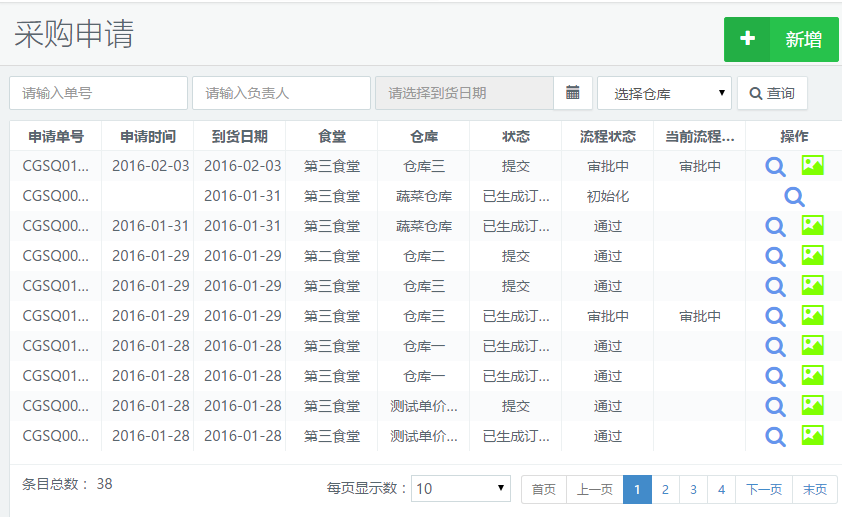Image resolution: width=842 pixels, height=517 pixels.
Task: Open the image icon for the 第二食堂 row
Action: click(x=812, y=257)
